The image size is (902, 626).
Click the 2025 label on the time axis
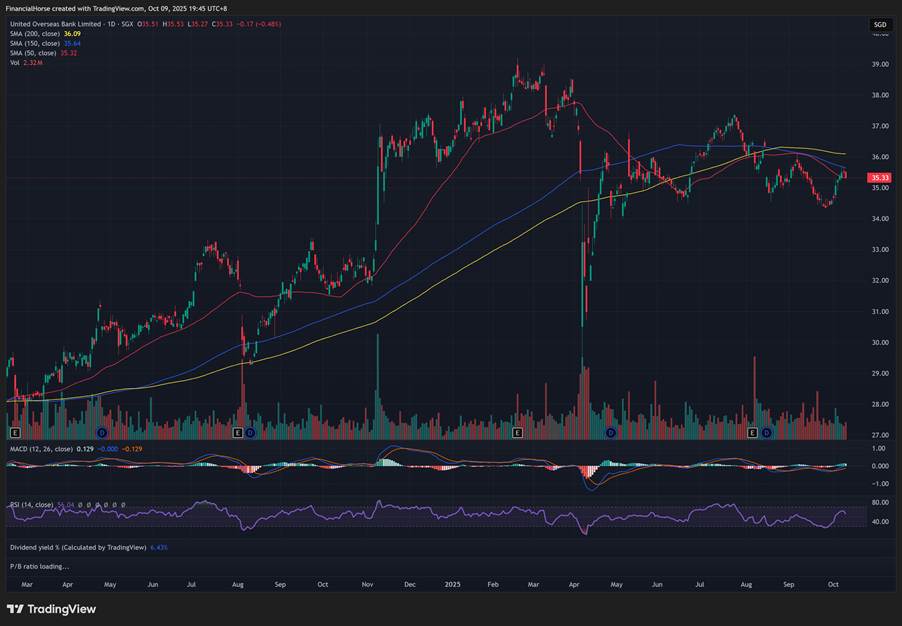[x=453, y=583]
